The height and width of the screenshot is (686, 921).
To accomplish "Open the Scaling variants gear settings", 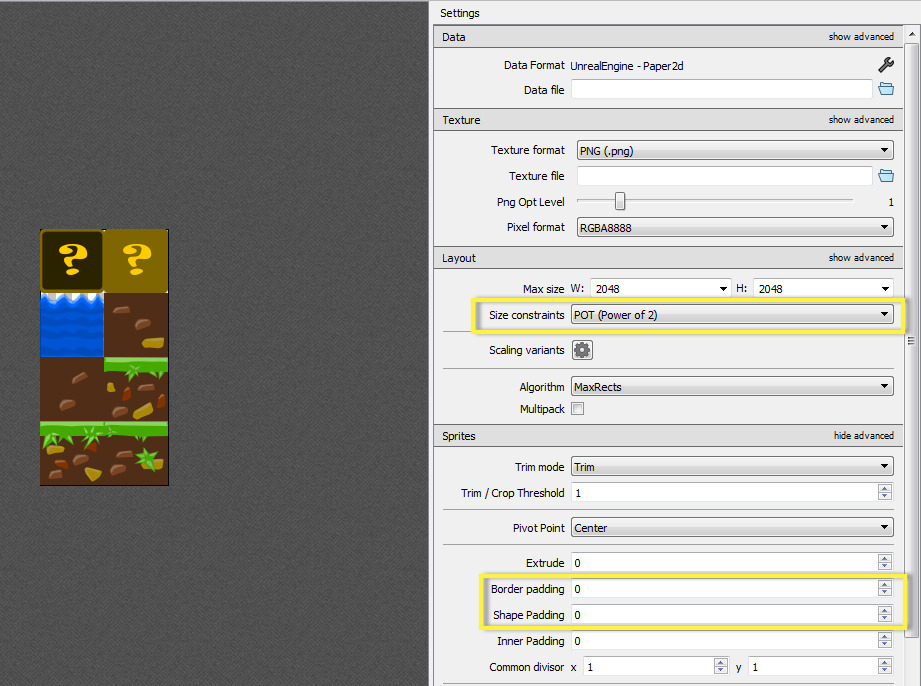I will pyautogui.click(x=583, y=349).
